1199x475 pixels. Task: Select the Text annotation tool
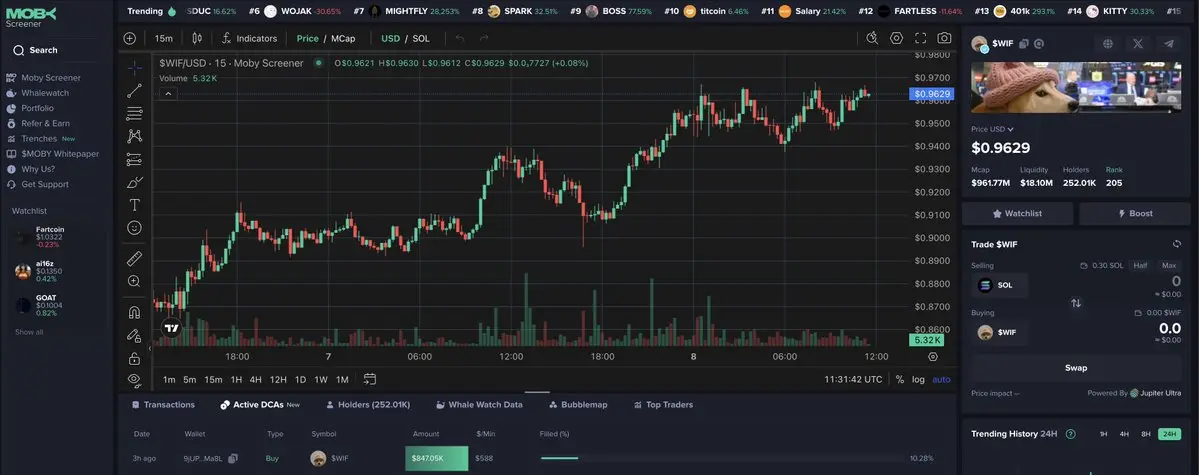(x=135, y=205)
